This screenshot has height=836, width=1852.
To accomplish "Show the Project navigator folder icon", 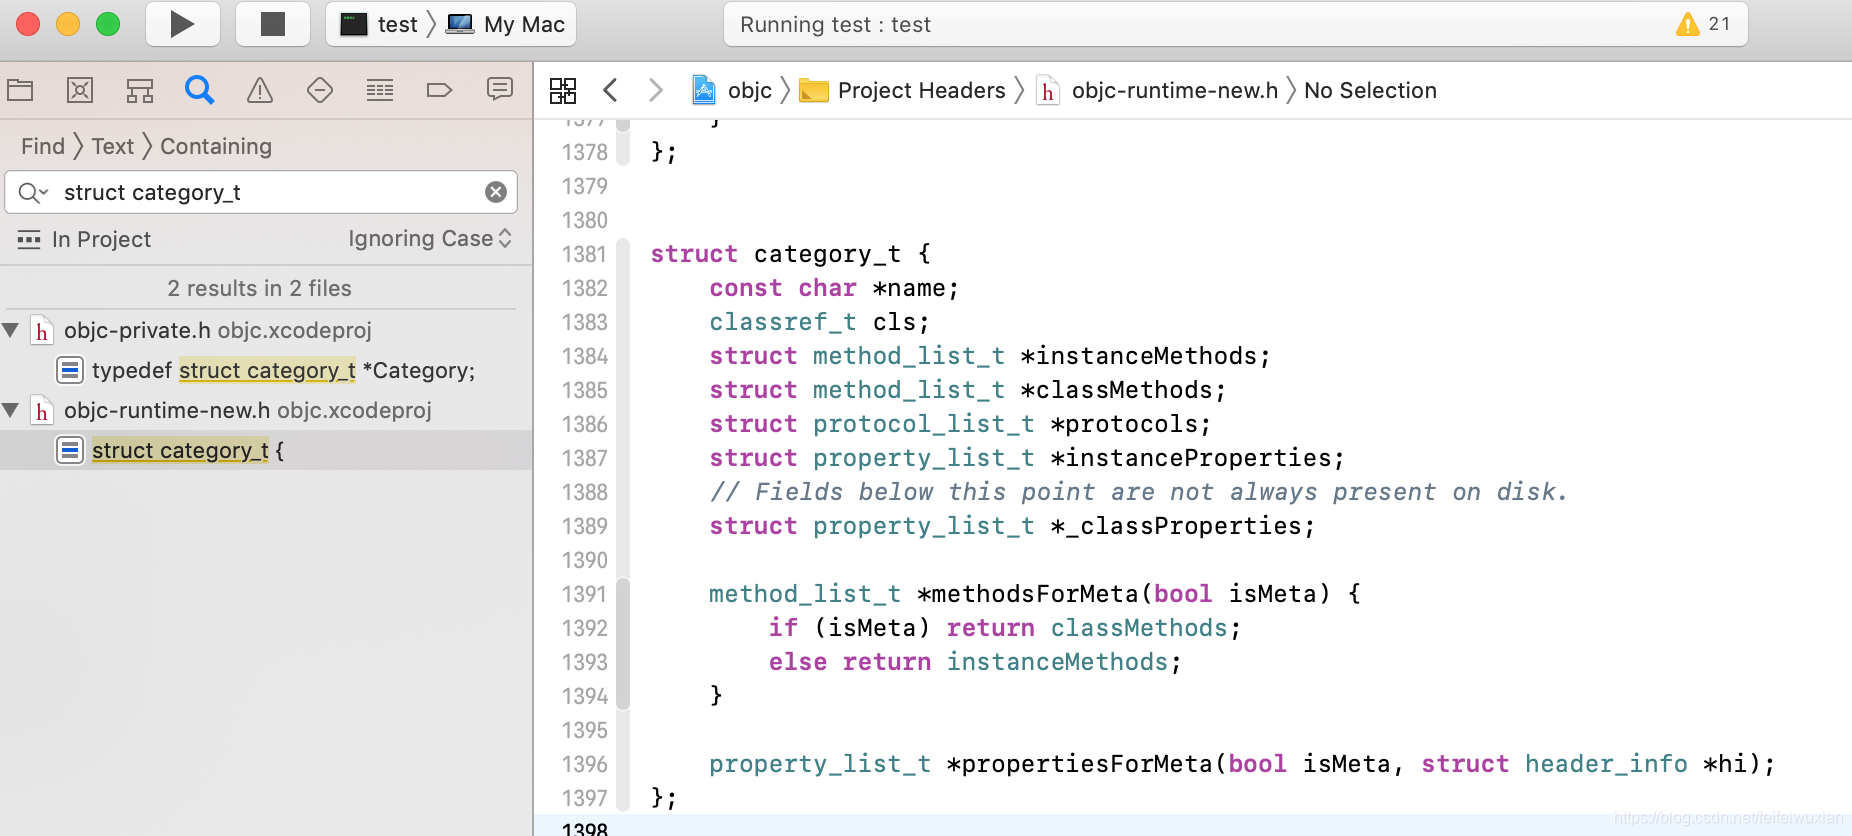I will pyautogui.click(x=20, y=90).
